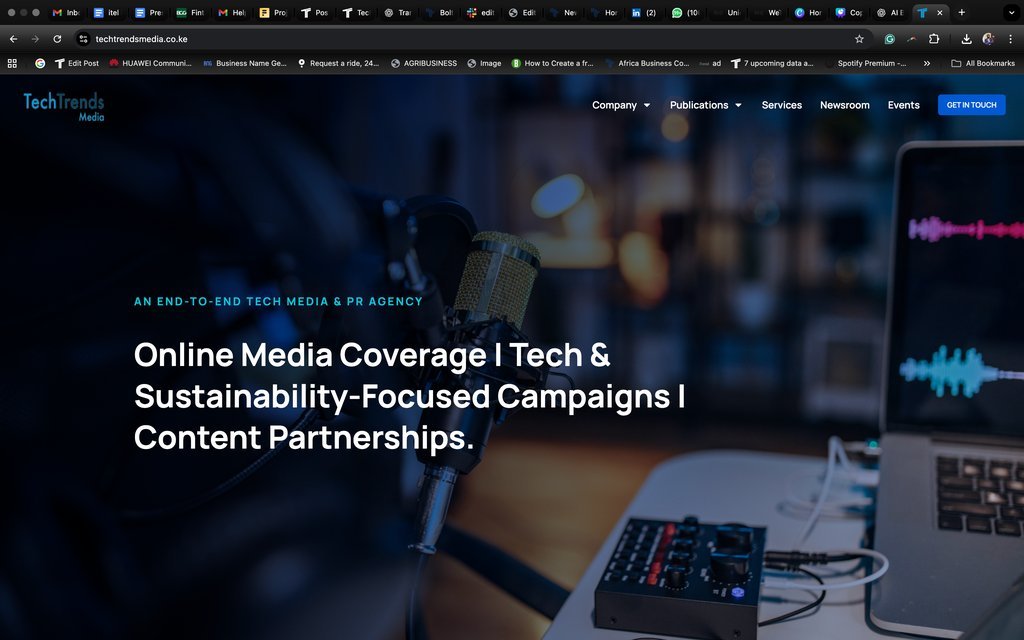Open the Edit Post bookmark
The image size is (1024, 640).
[x=77, y=63]
